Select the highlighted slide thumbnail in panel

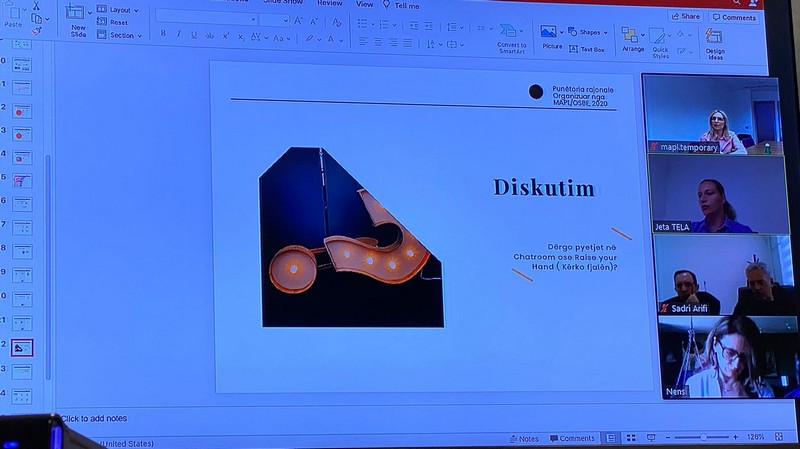pyautogui.click(x=21, y=348)
